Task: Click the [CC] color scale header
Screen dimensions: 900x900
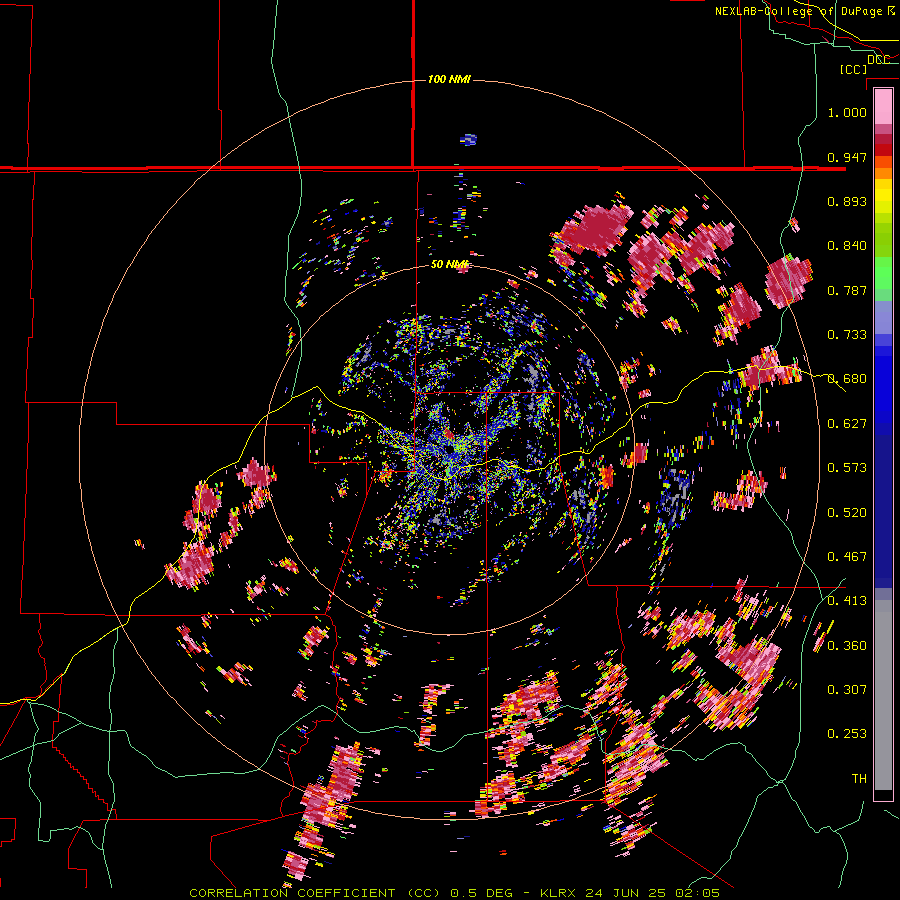Action: [853, 69]
